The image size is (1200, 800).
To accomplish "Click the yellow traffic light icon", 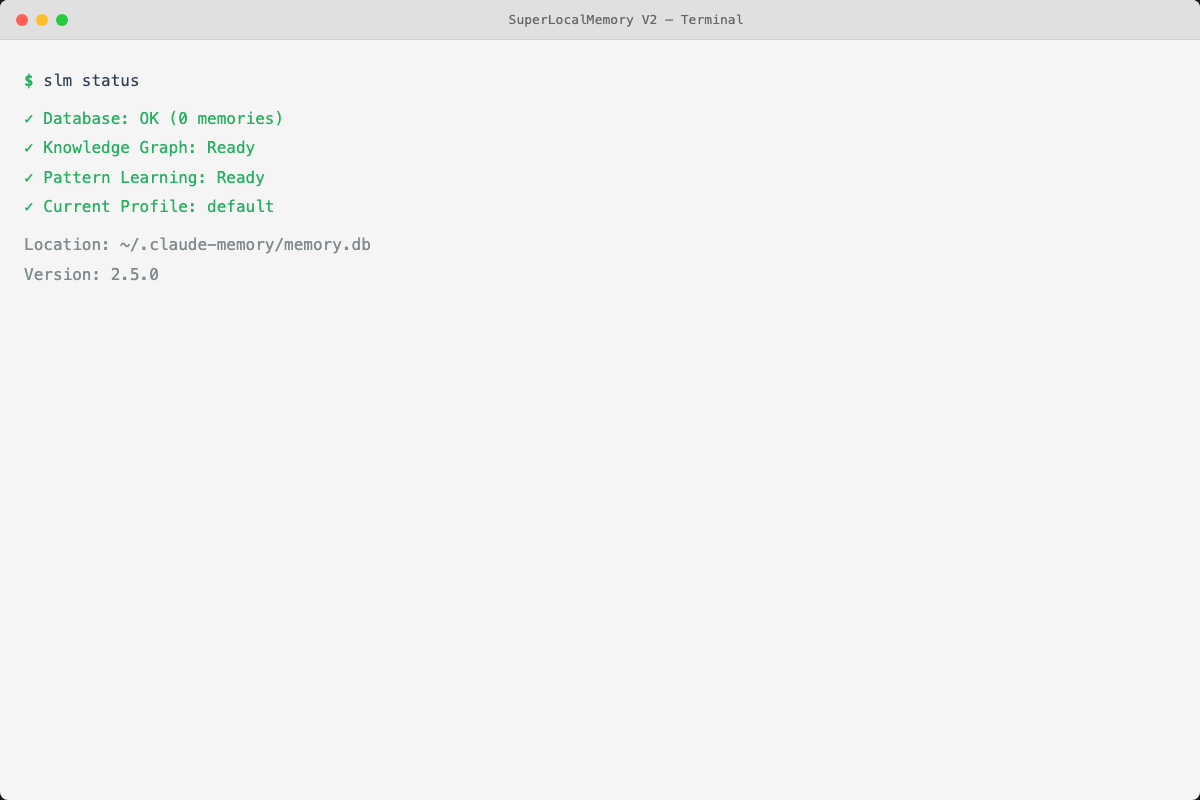I will [41, 18].
